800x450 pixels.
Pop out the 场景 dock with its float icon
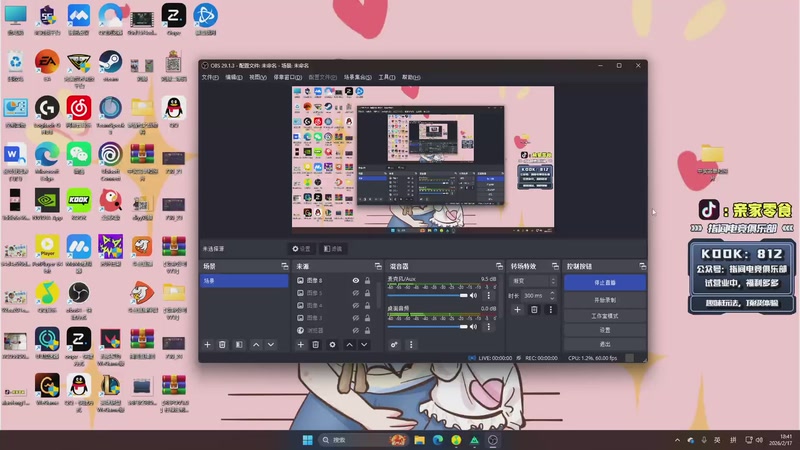(x=285, y=266)
